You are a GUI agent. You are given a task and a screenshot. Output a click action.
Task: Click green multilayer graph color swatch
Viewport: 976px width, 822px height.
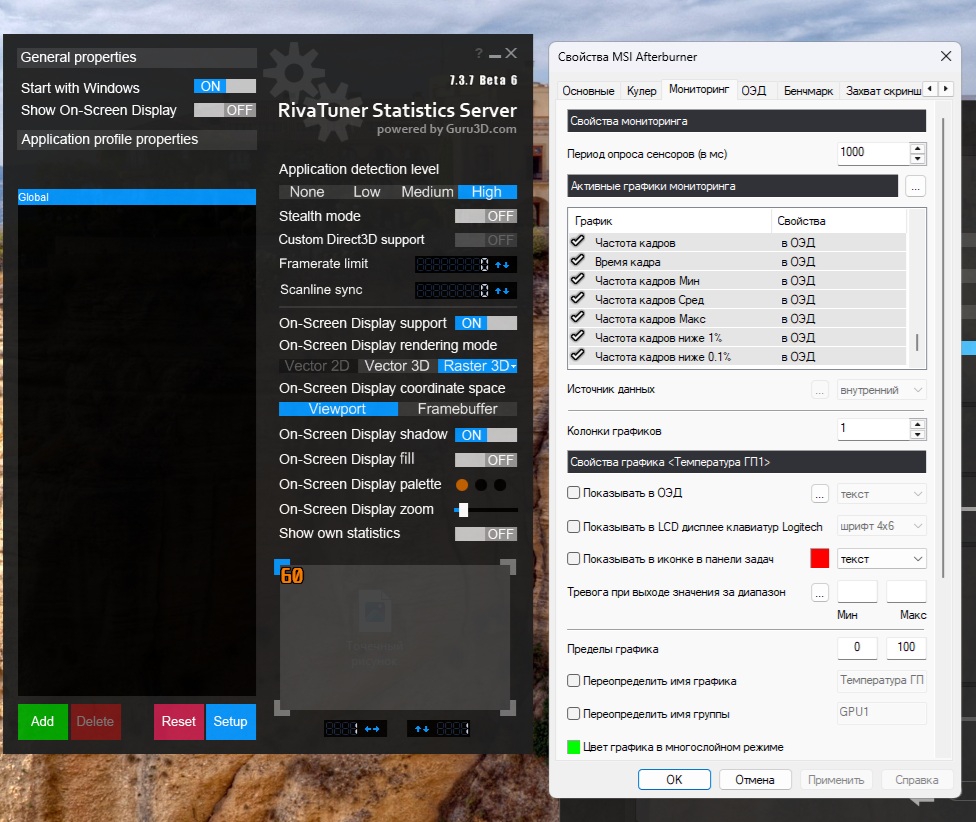point(574,747)
